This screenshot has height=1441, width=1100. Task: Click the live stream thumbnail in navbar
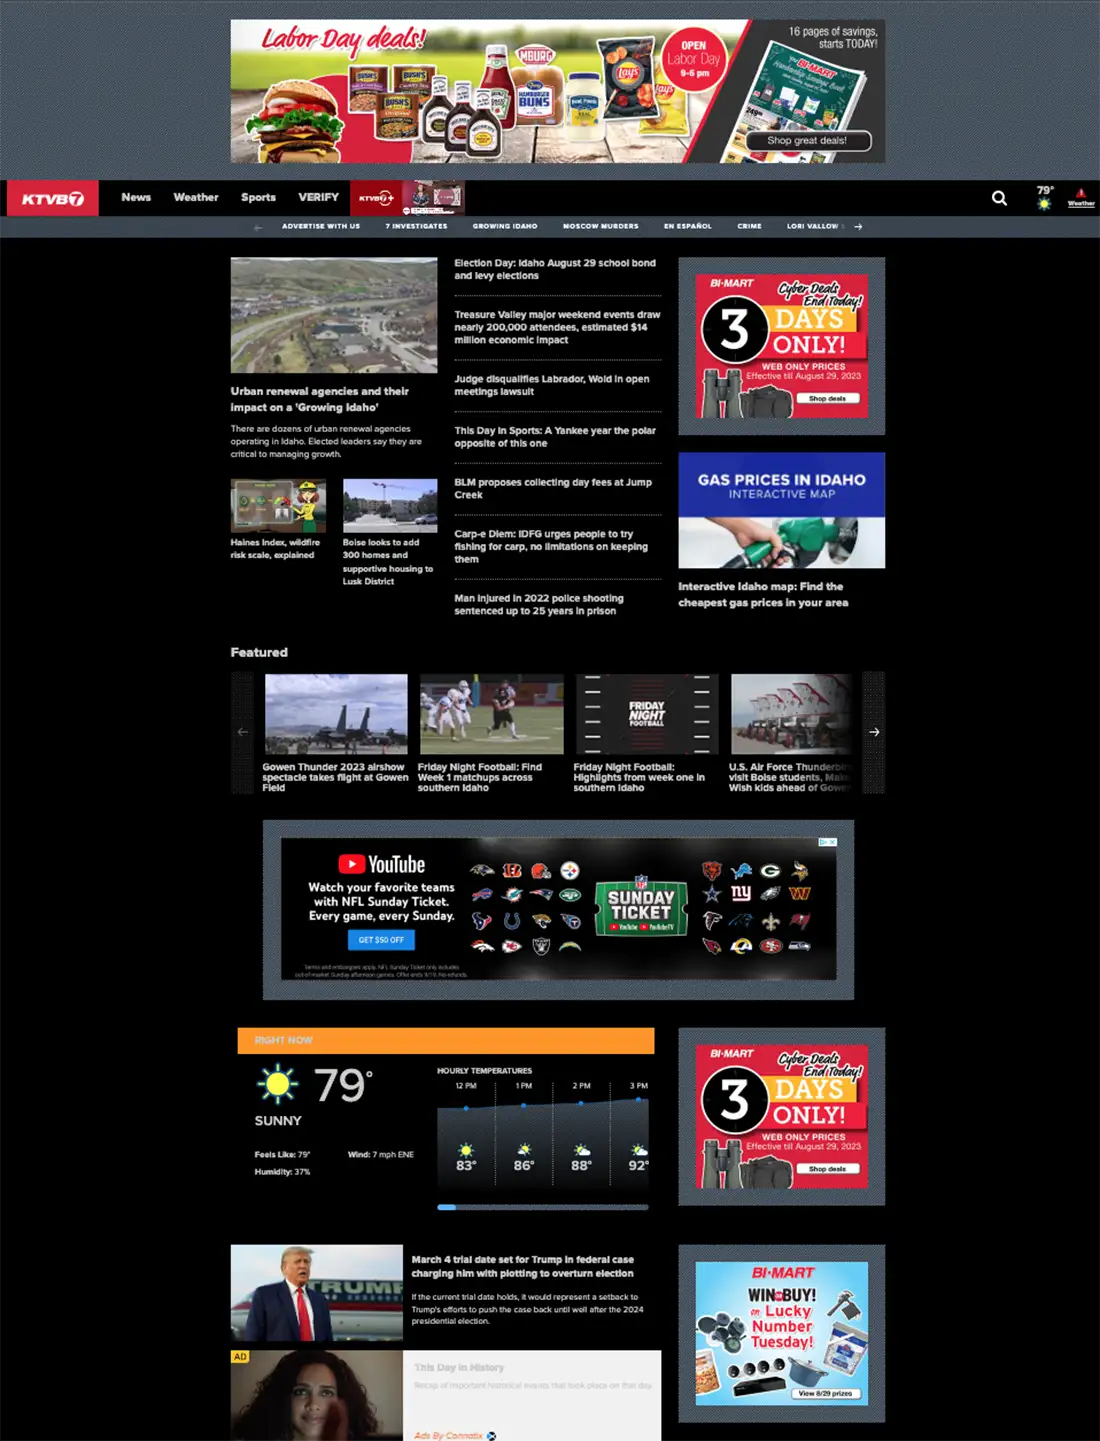coord(434,198)
